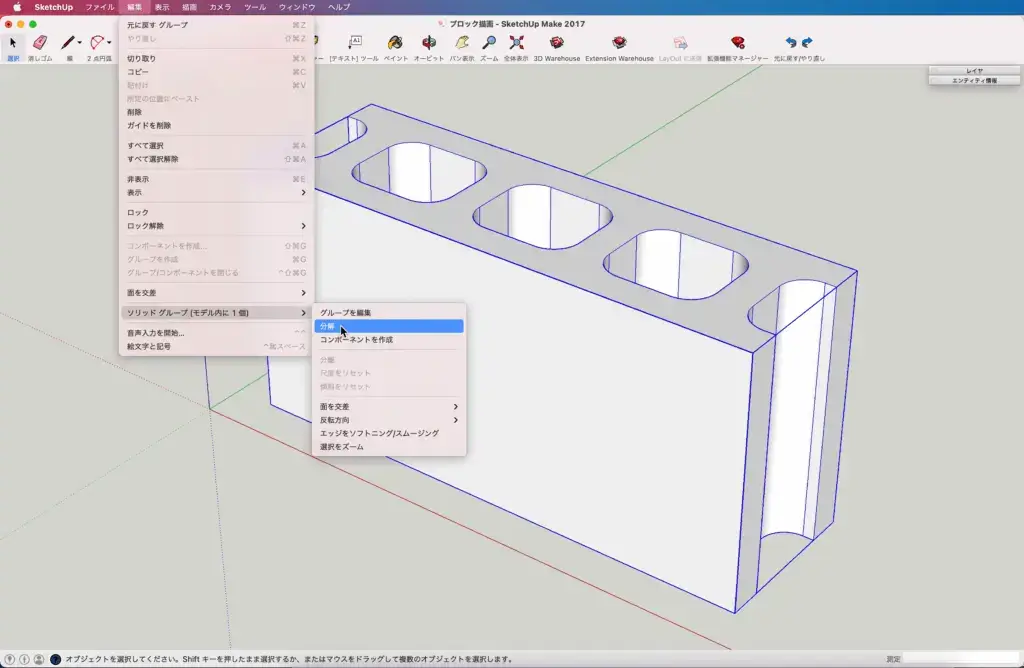
Task: Select the arrow Select tool in toolbar
Action: 12,43
